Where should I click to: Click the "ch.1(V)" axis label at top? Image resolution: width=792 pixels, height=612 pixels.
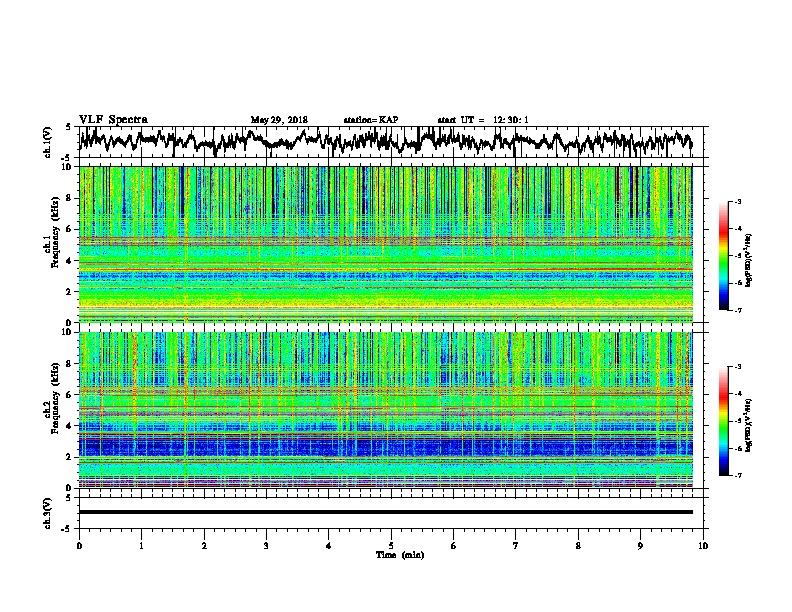(48, 142)
